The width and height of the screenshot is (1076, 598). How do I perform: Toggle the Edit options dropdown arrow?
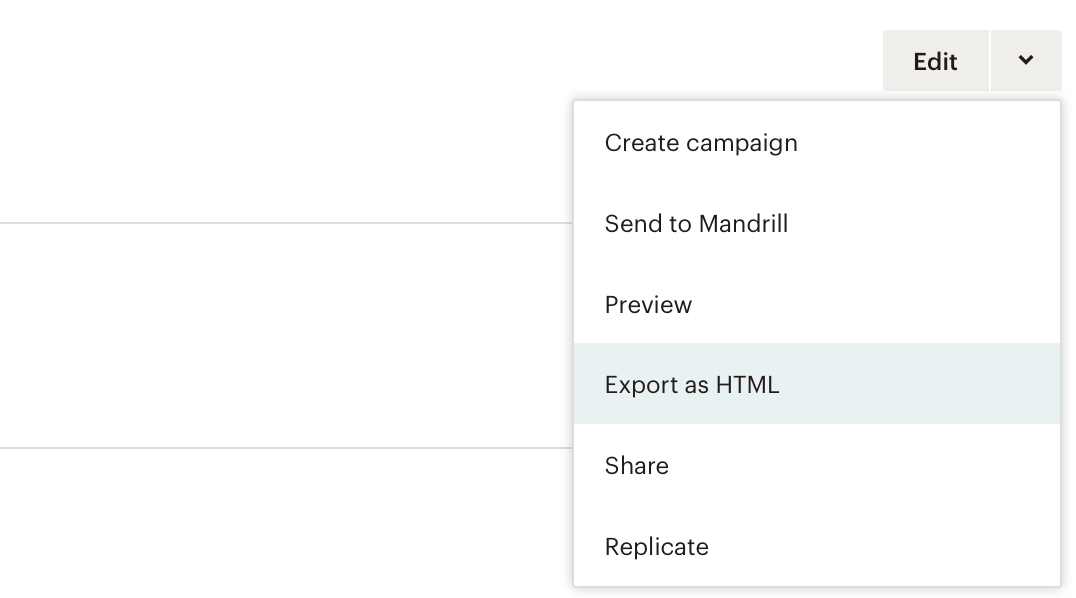[1026, 61]
